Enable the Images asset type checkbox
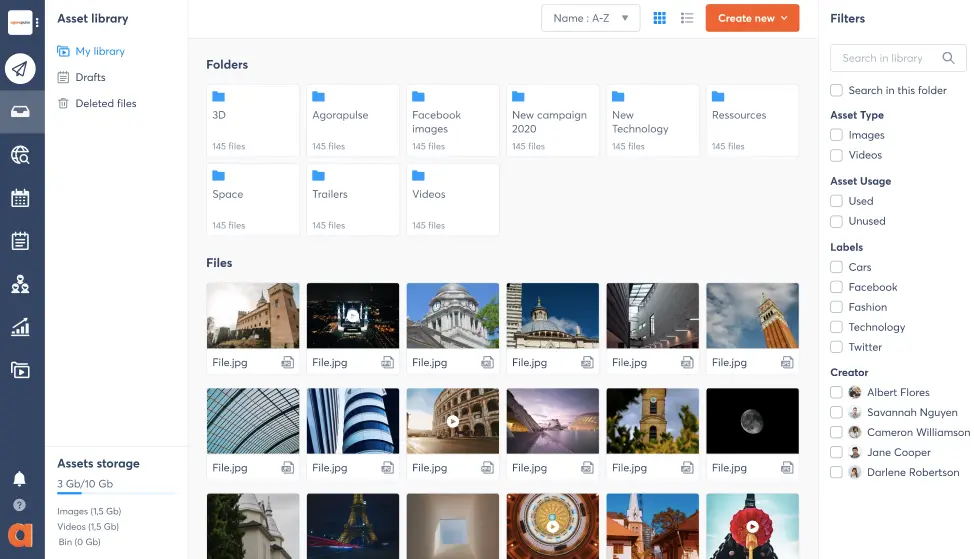 836,135
